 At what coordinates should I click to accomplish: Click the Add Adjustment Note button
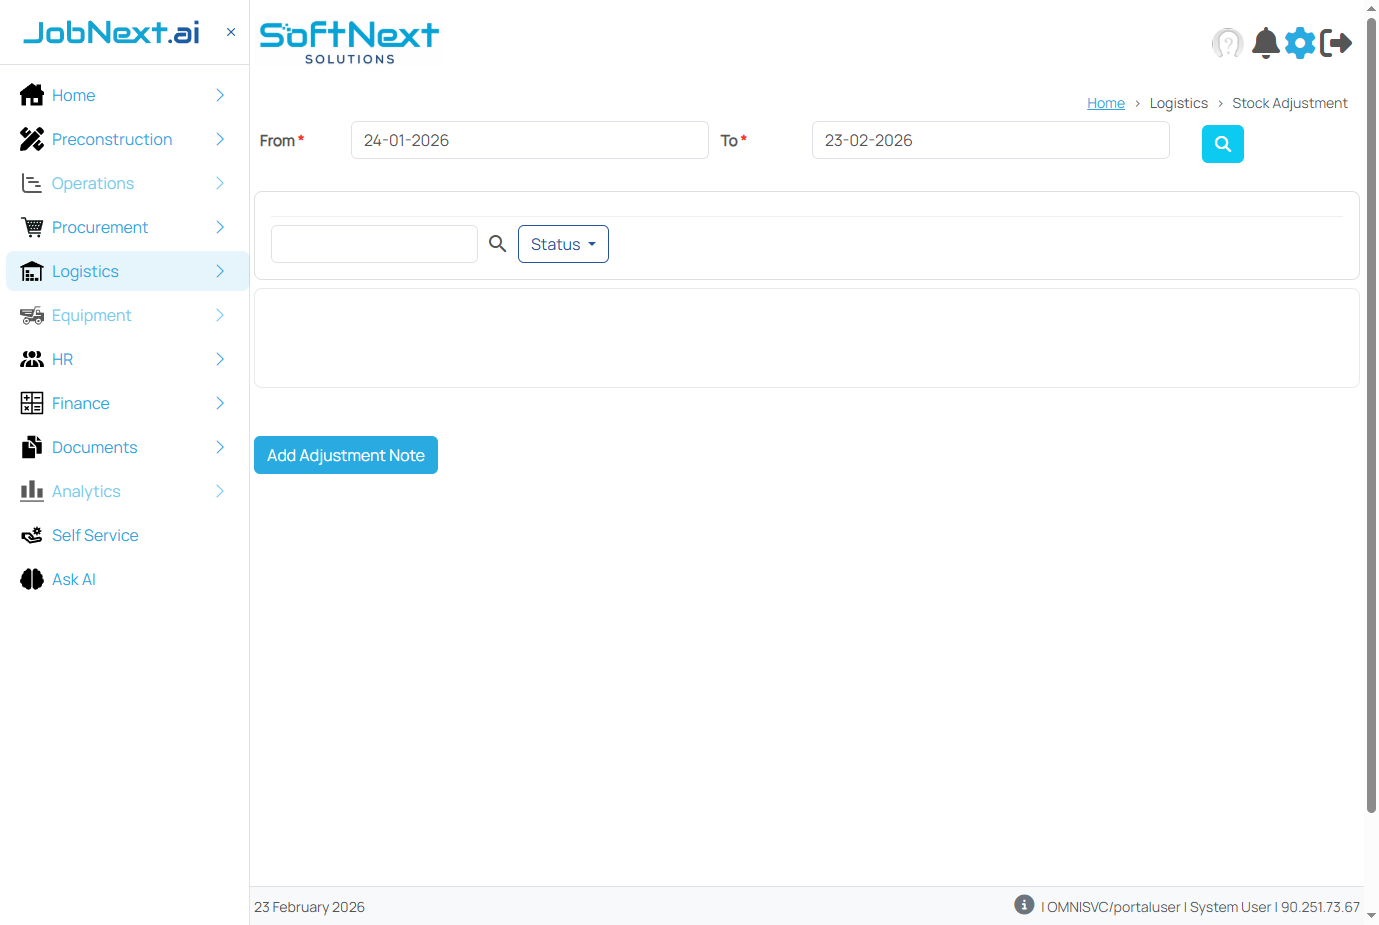coord(345,455)
